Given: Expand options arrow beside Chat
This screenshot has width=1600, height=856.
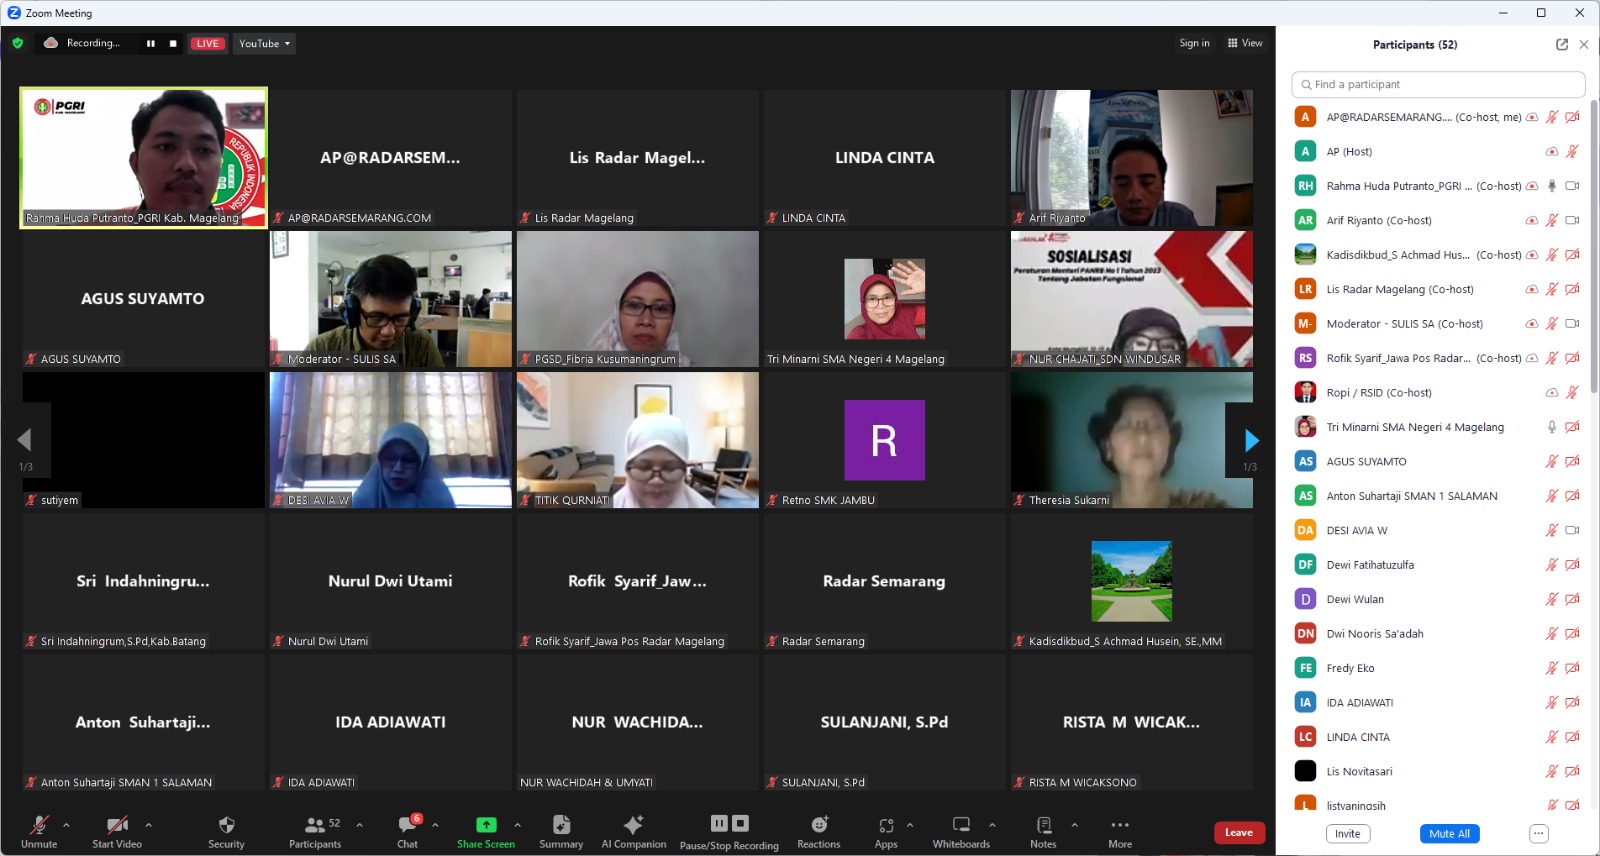Looking at the screenshot, I should (x=435, y=825).
